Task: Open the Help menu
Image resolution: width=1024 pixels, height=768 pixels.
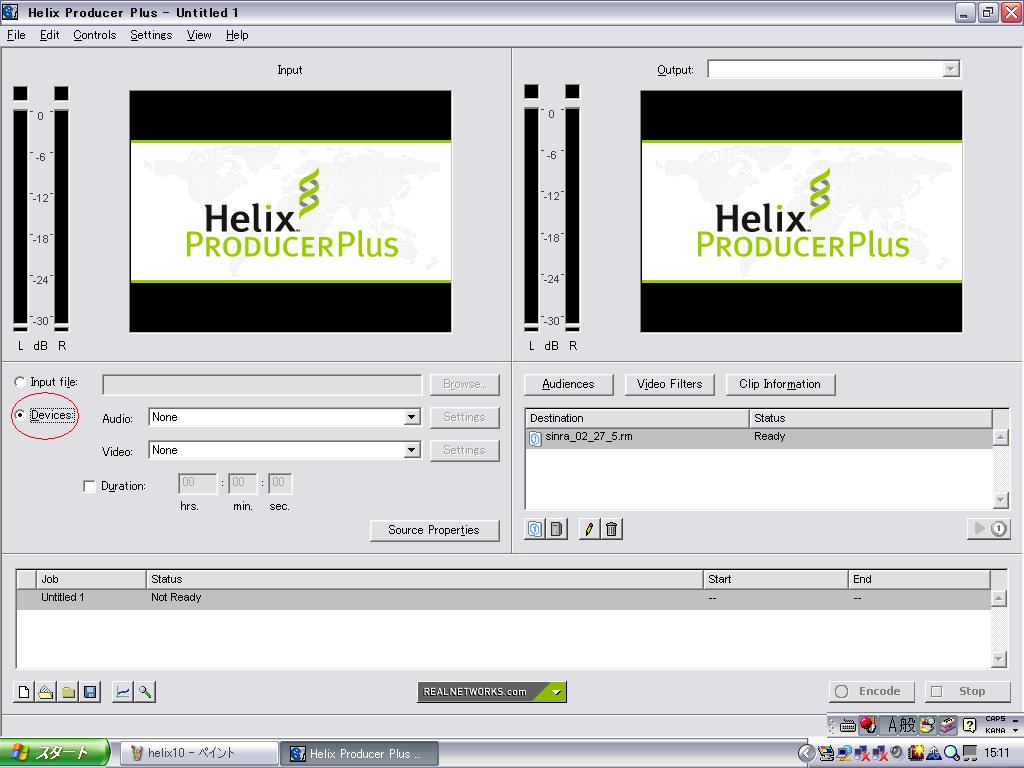Action: click(x=237, y=35)
